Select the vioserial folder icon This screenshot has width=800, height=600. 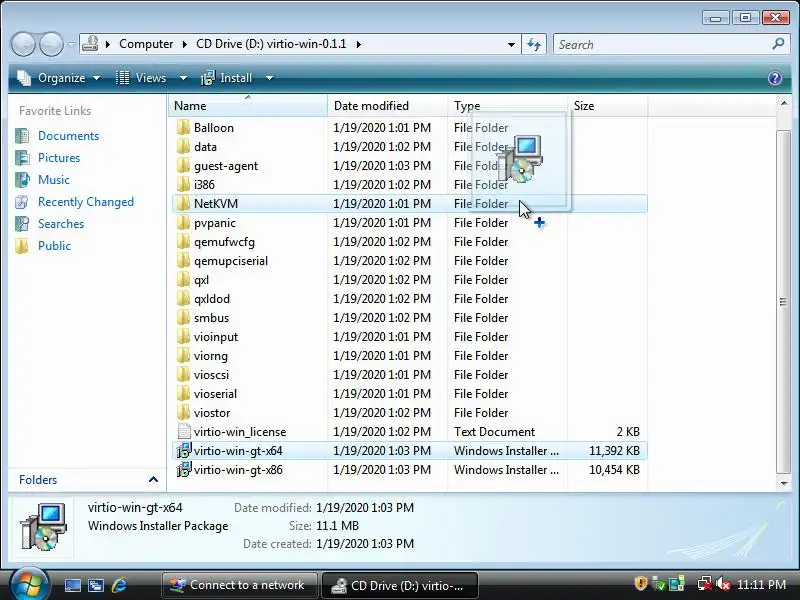[183, 394]
